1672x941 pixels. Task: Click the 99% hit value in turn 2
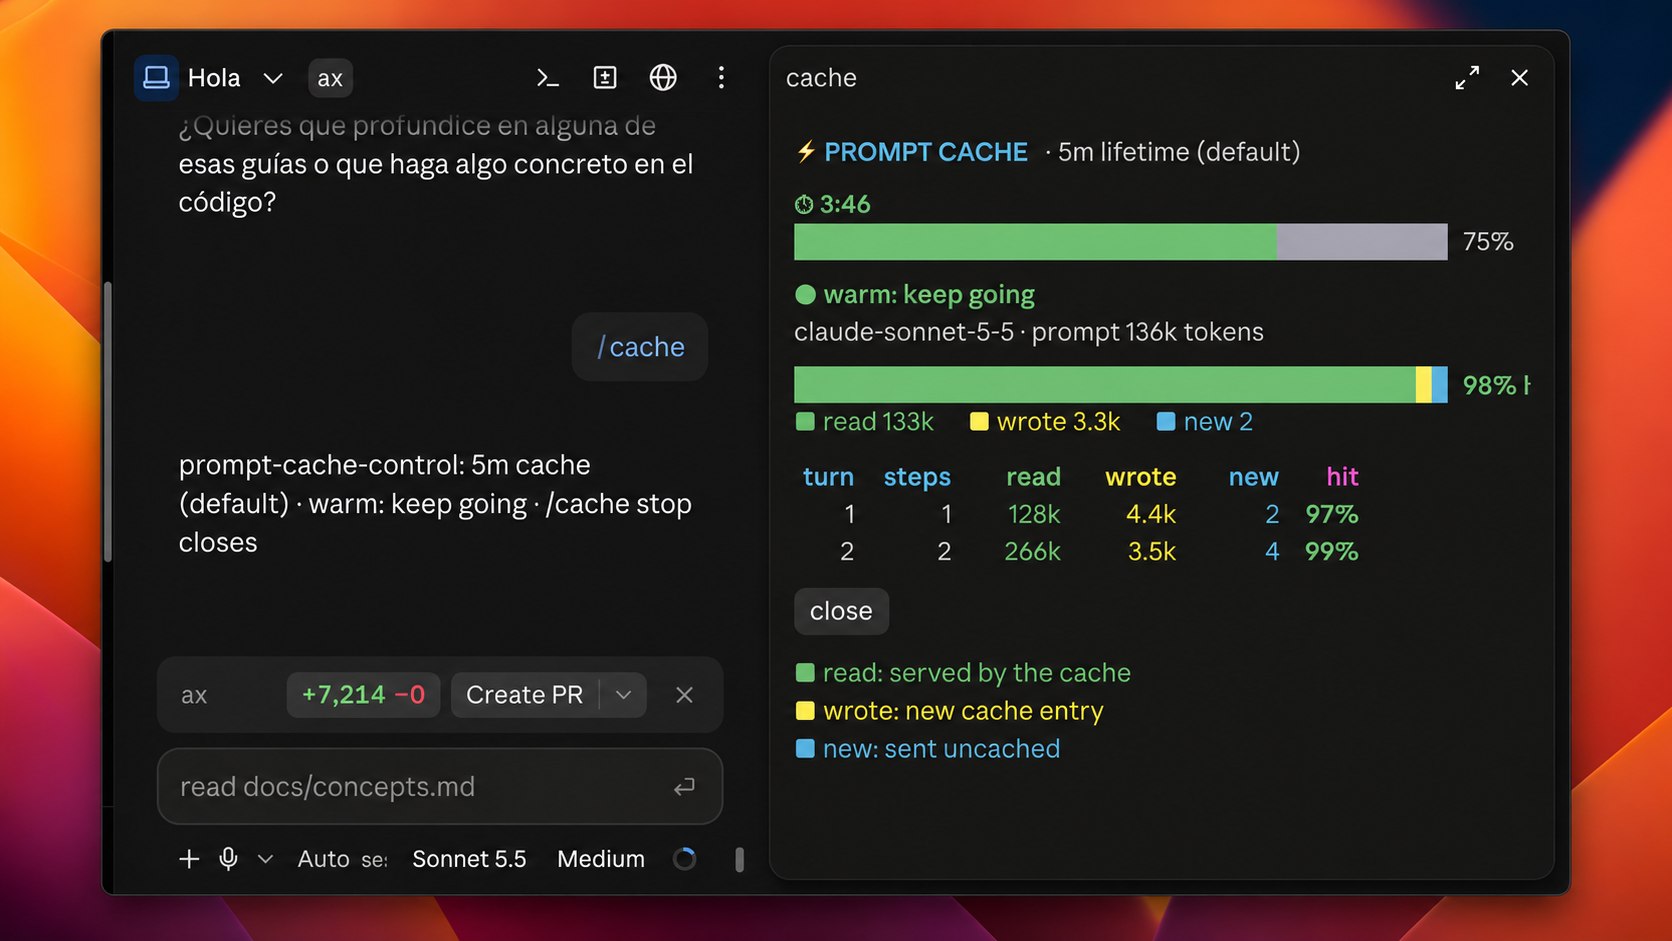tap(1331, 551)
